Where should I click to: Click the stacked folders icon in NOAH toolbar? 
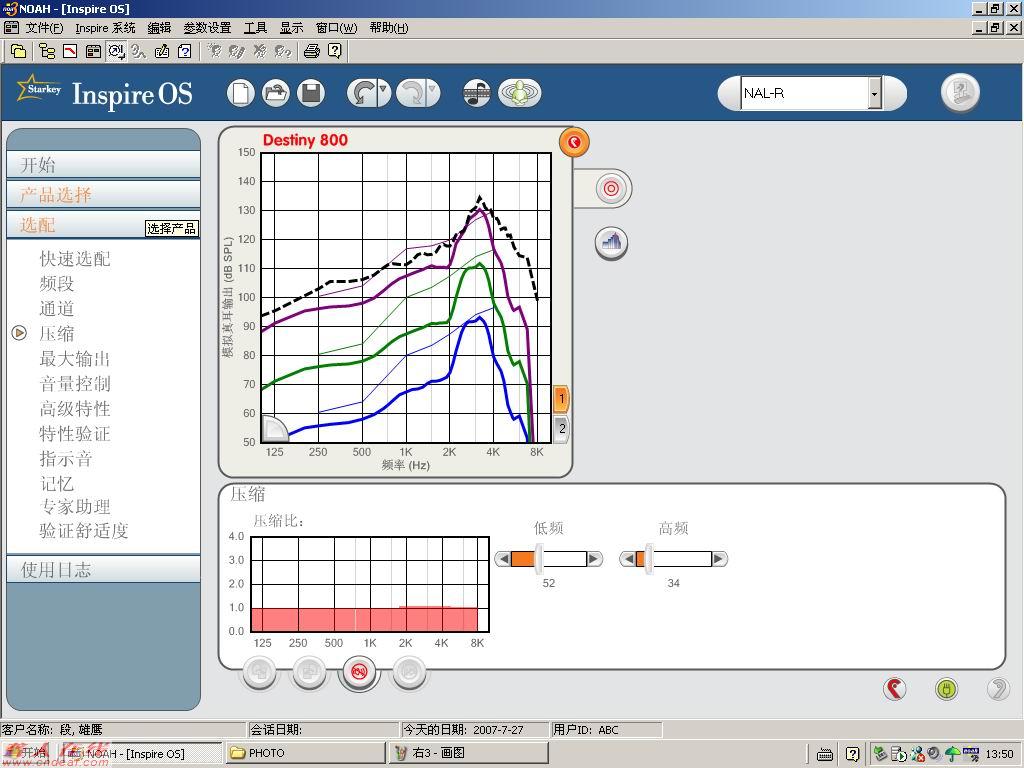click(x=18, y=51)
